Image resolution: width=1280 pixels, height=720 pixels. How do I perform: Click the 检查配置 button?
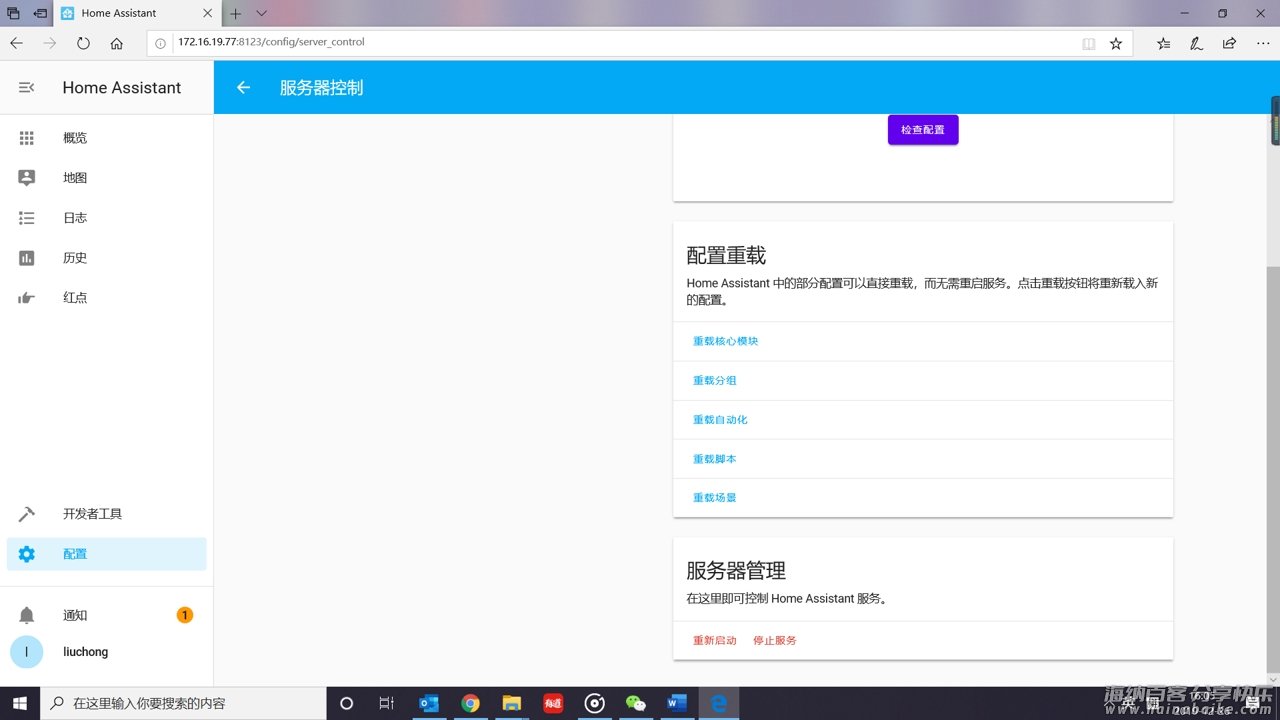click(923, 130)
